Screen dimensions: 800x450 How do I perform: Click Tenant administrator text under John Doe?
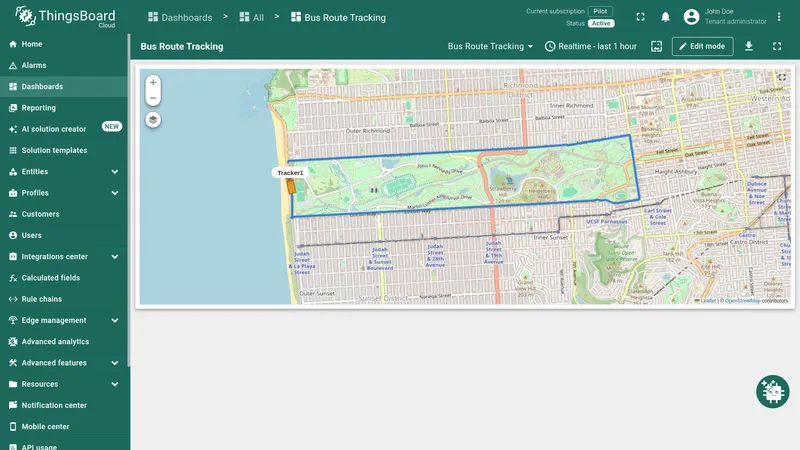(x=735, y=21)
